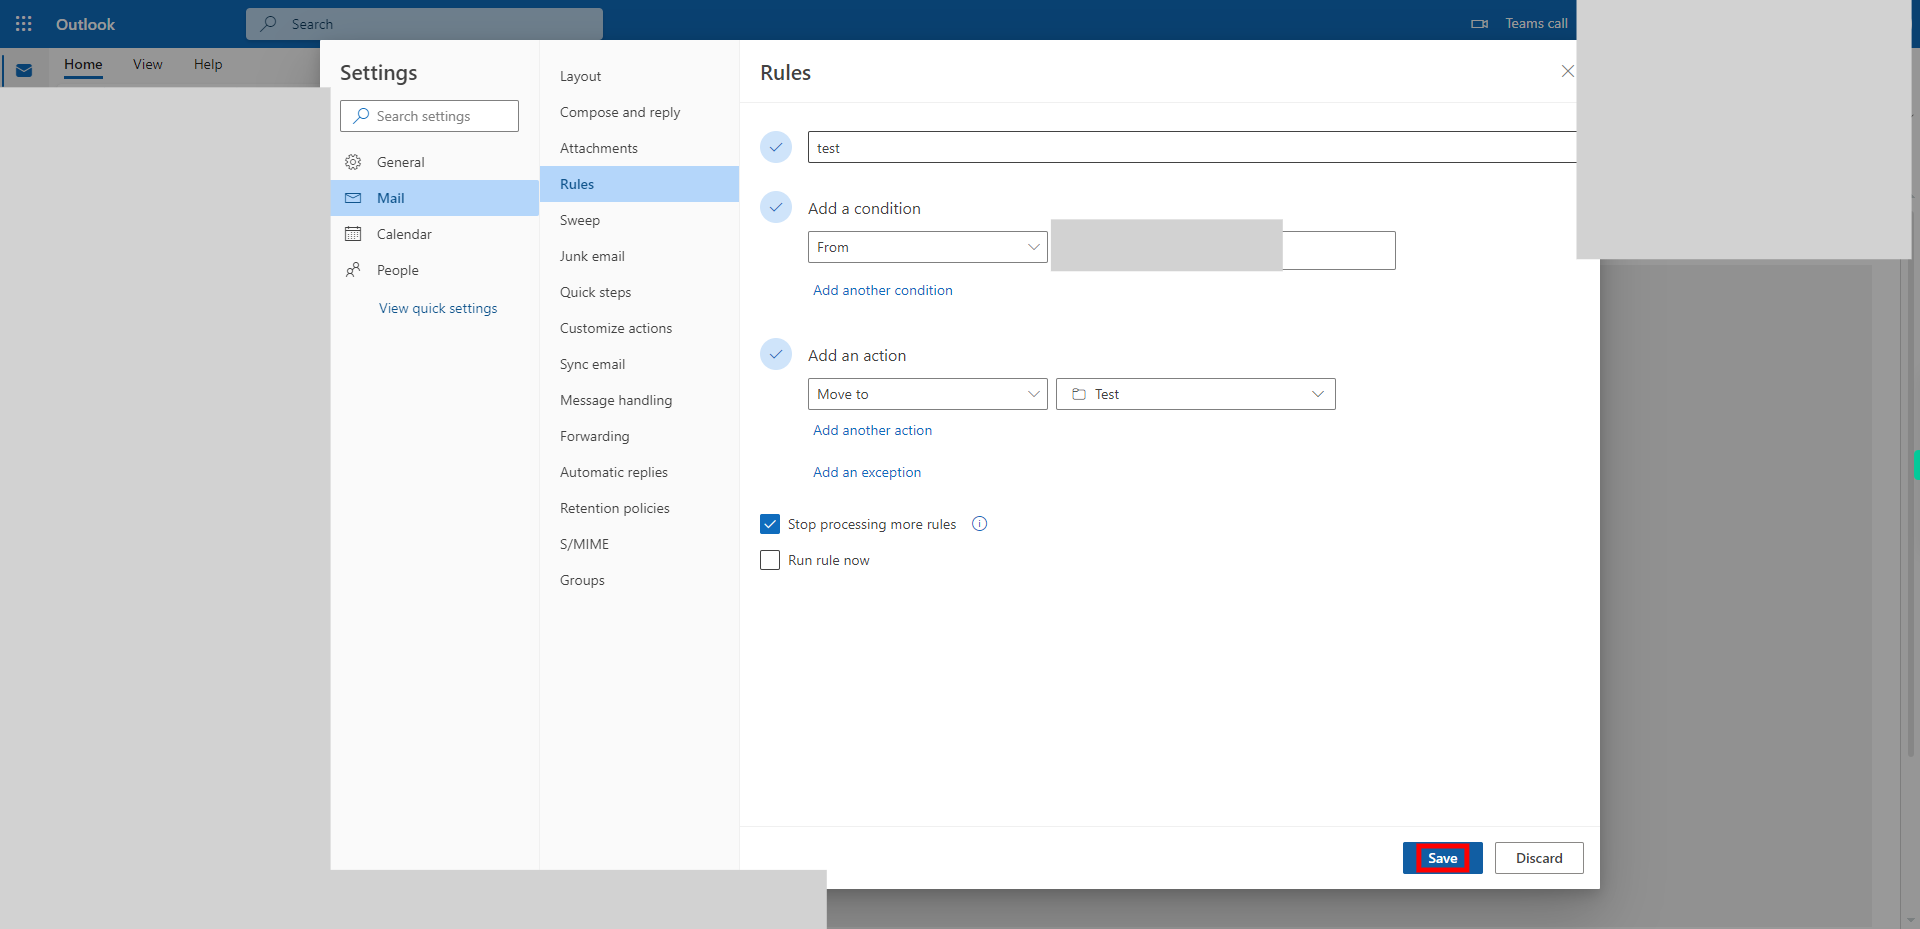Select People settings category
This screenshot has width=1920, height=929.
click(x=435, y=270)
